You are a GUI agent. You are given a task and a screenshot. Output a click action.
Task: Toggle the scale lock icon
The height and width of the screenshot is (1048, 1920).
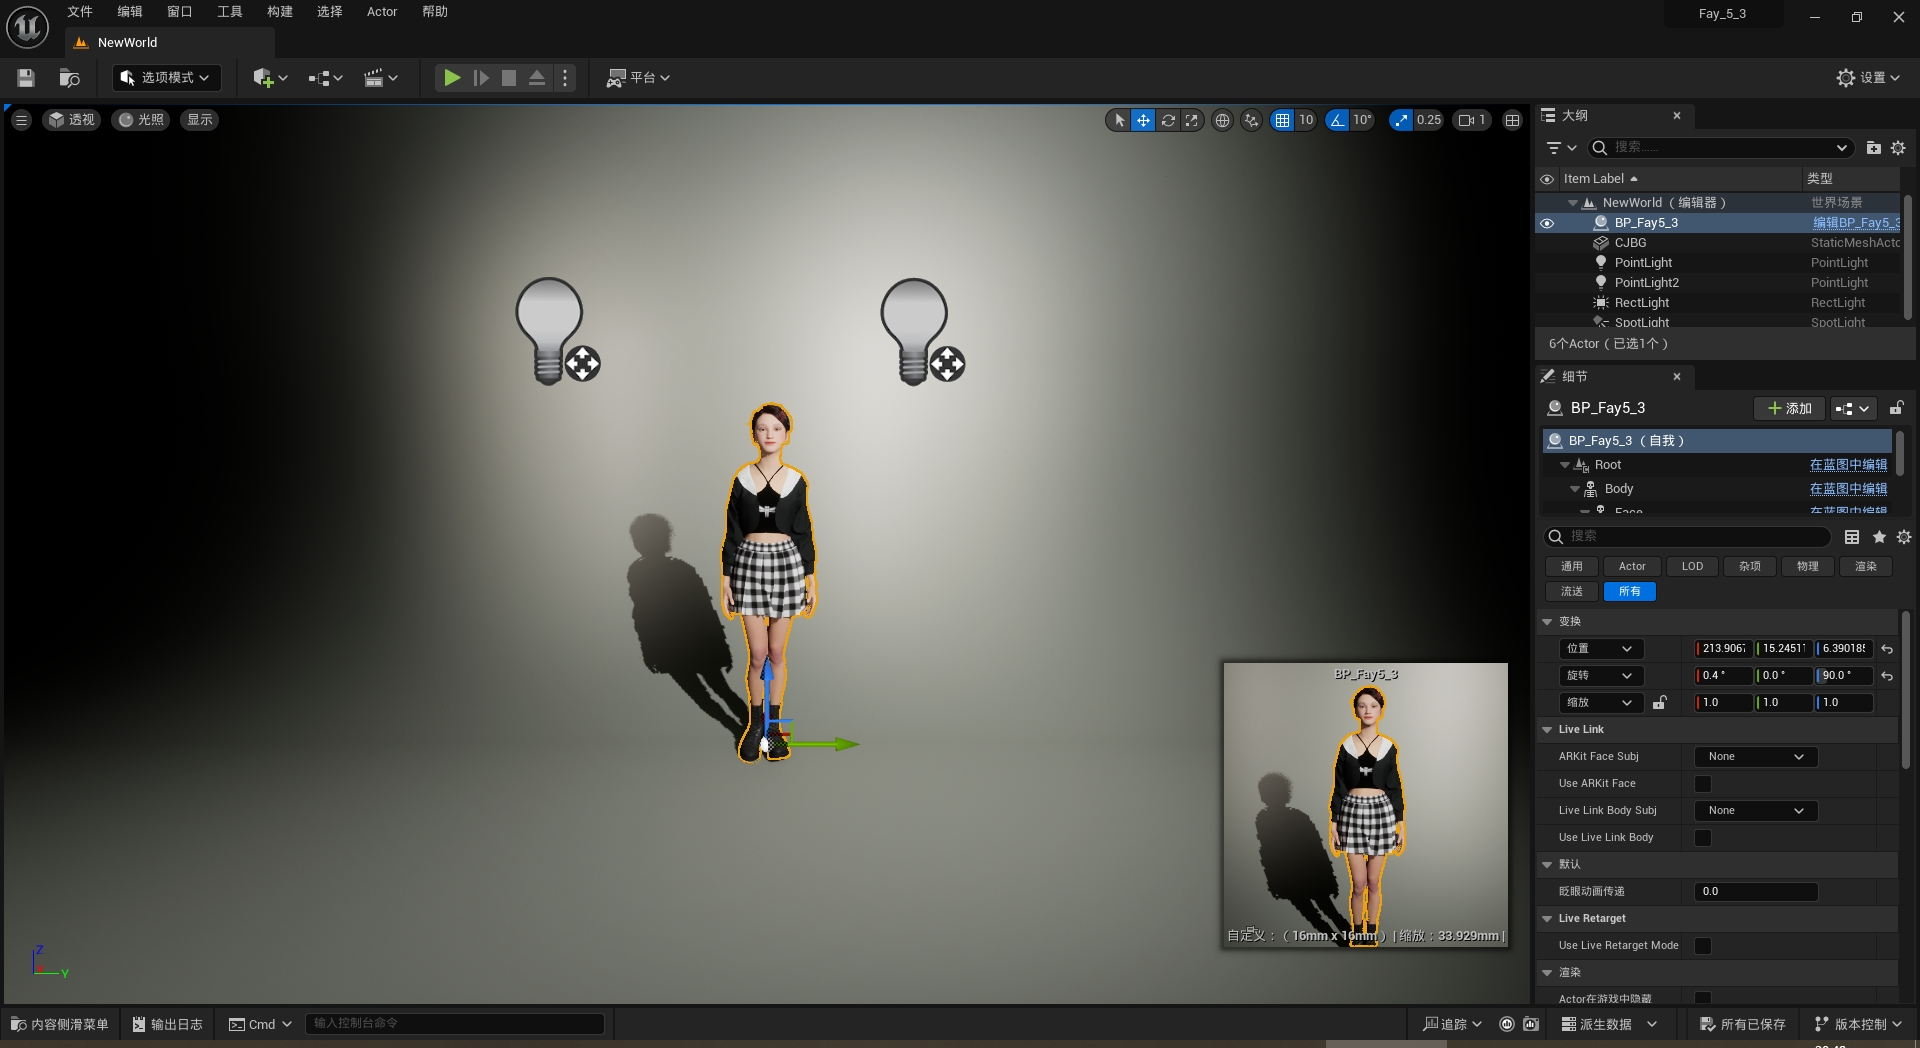point(1659,702)
